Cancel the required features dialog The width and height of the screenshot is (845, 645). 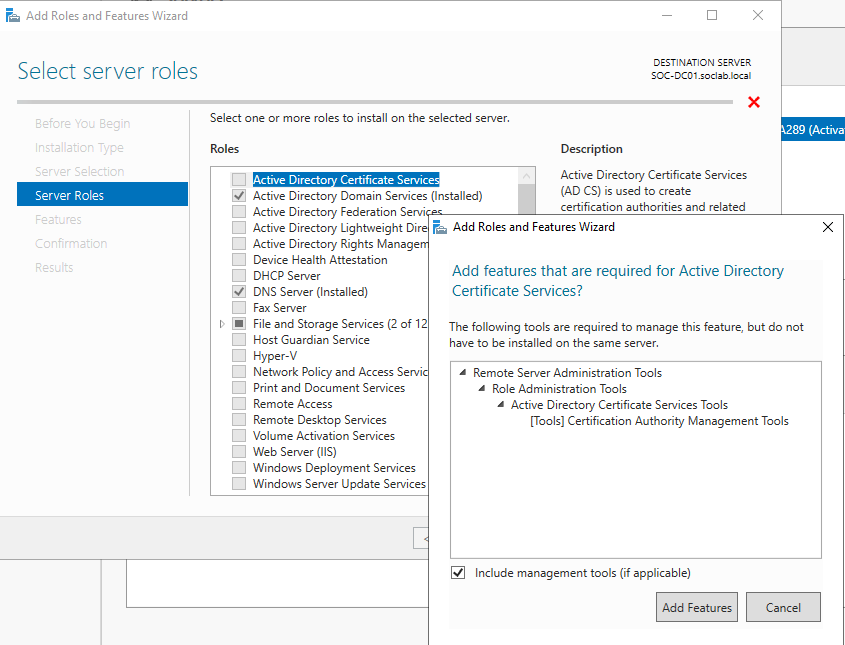[x=783, y=607]
